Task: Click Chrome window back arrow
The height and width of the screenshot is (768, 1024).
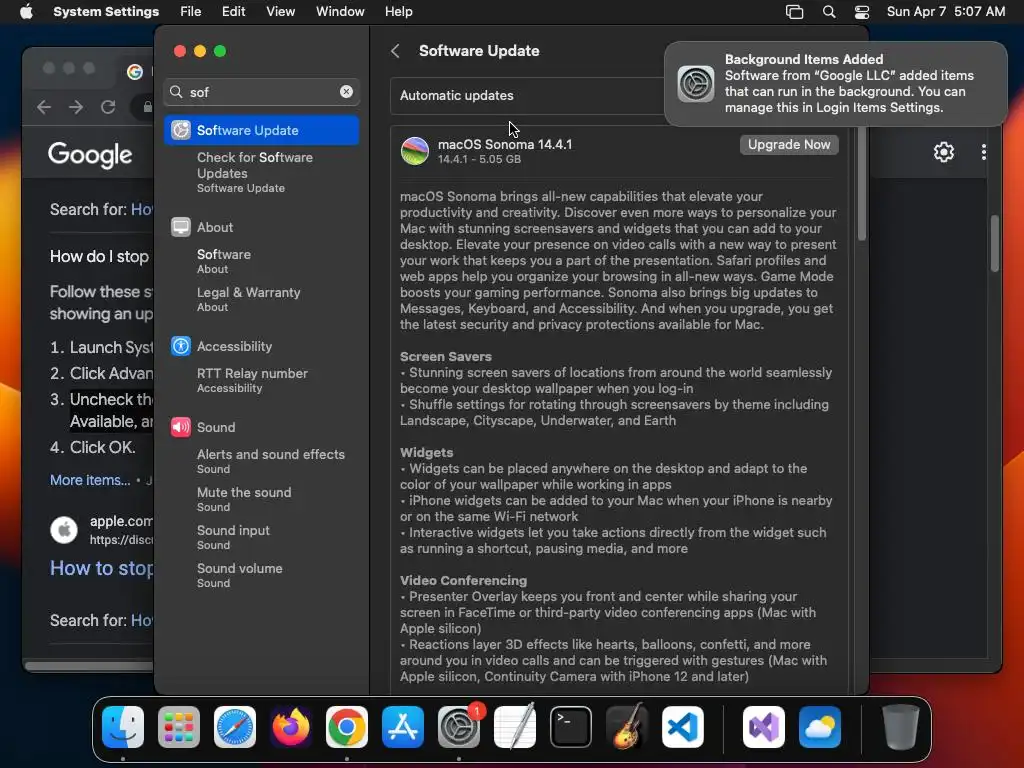Action: pos(44,107)
